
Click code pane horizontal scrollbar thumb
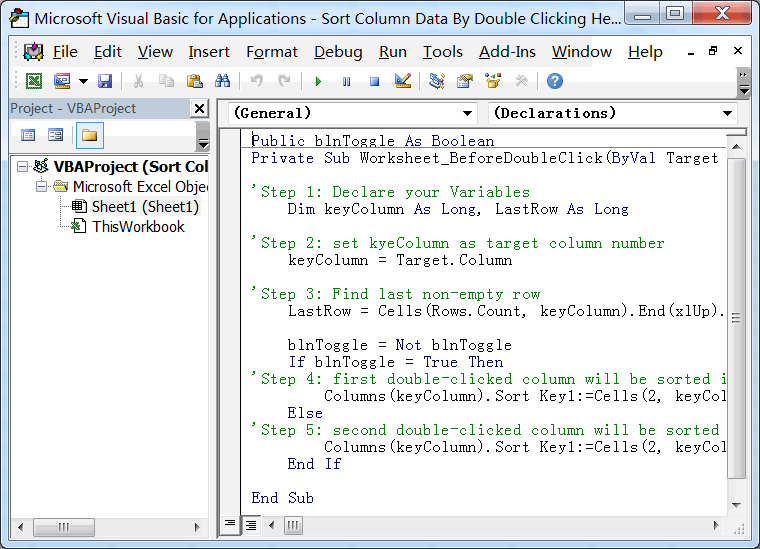point(293,525)
